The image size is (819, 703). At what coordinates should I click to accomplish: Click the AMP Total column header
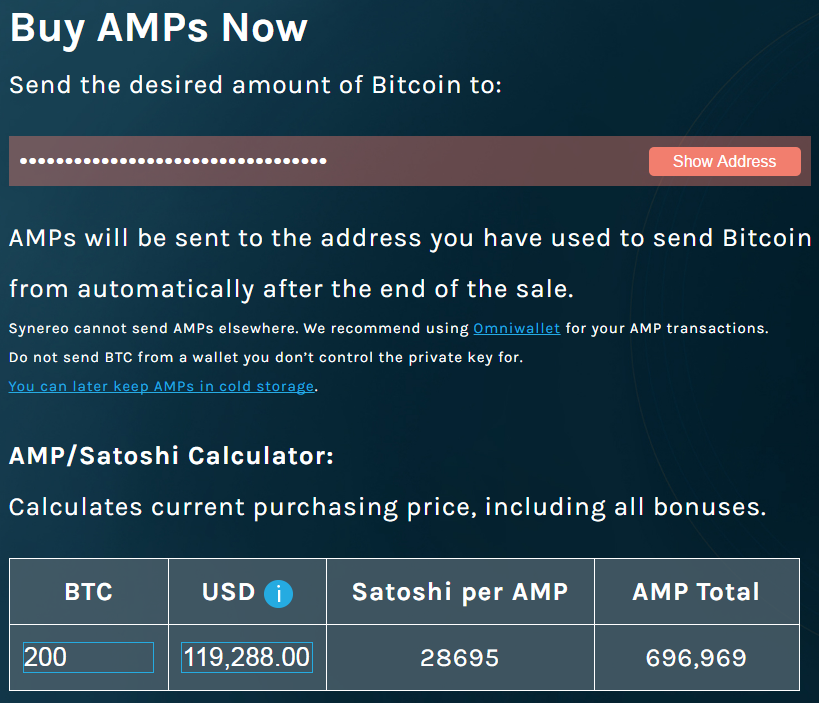696,592
